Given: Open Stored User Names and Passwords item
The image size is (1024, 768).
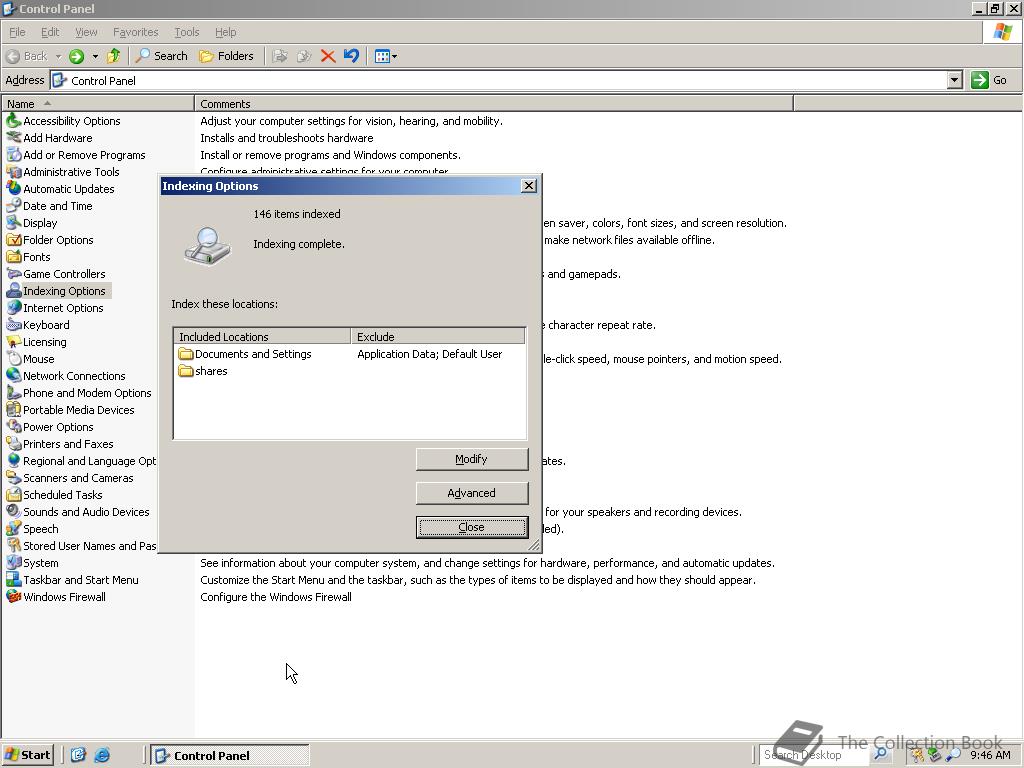Looking at the screenshot, I should pyautogui.click(x=82, y=545).
